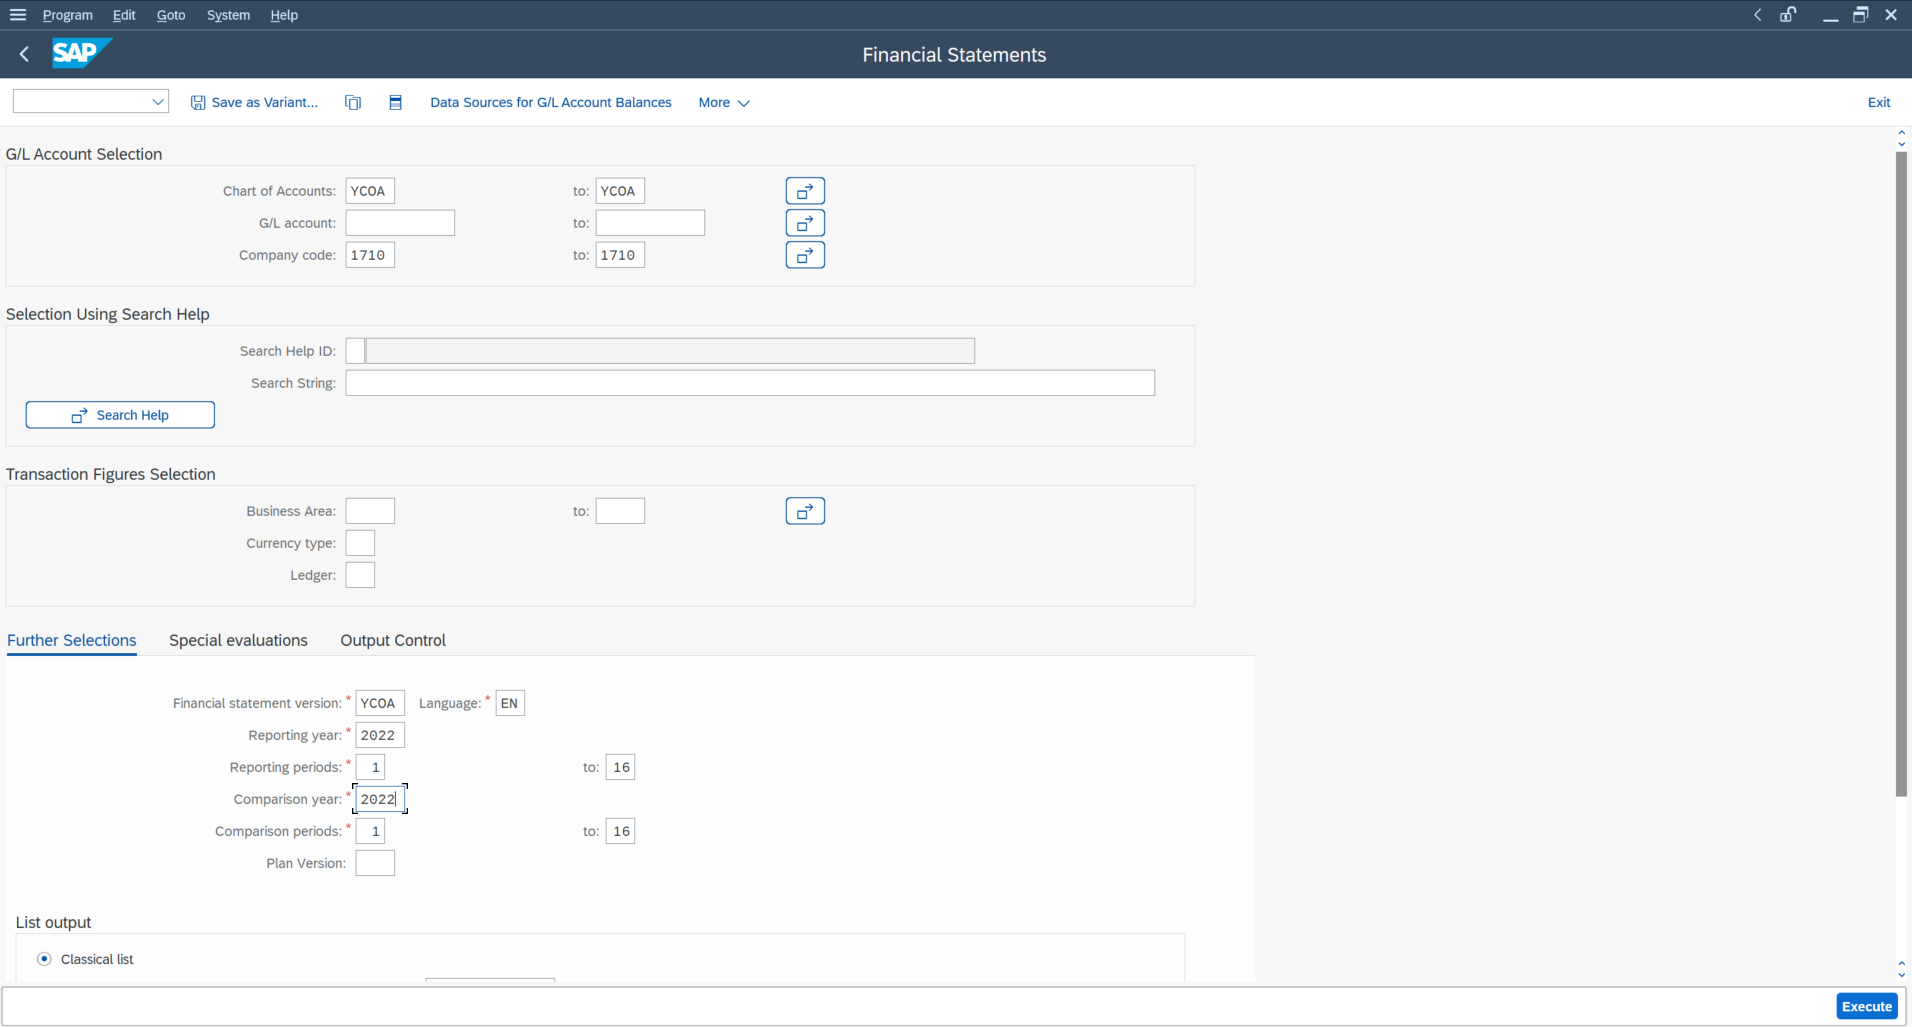
Task: Click the Search String input field
Action: pos(749,382)
